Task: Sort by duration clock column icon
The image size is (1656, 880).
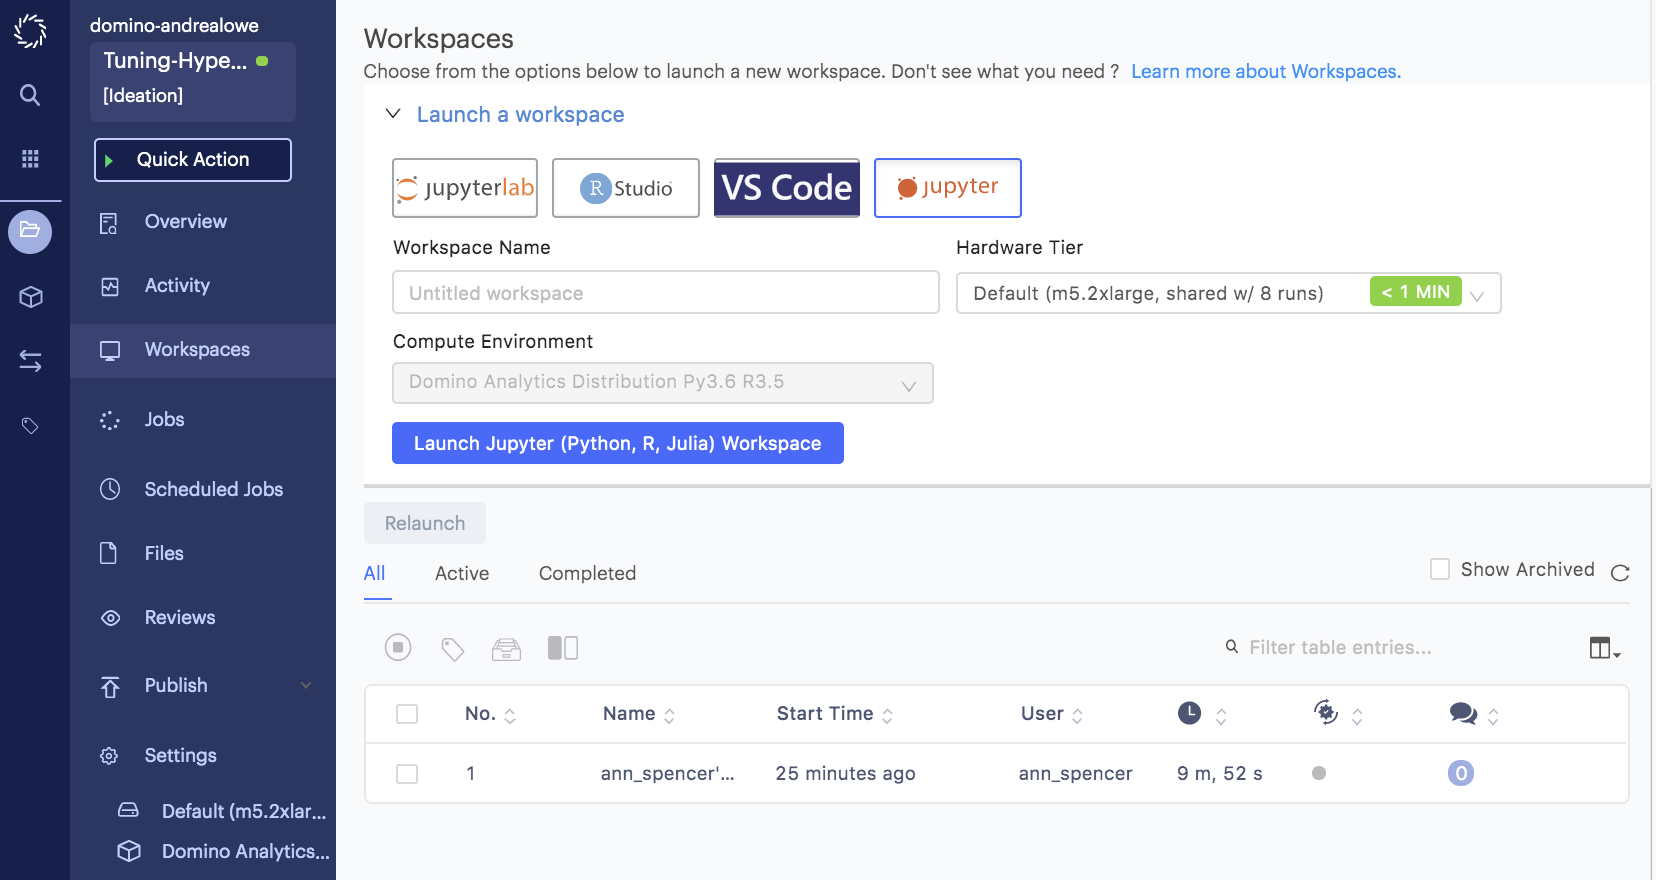Action: coord(1189,713)
